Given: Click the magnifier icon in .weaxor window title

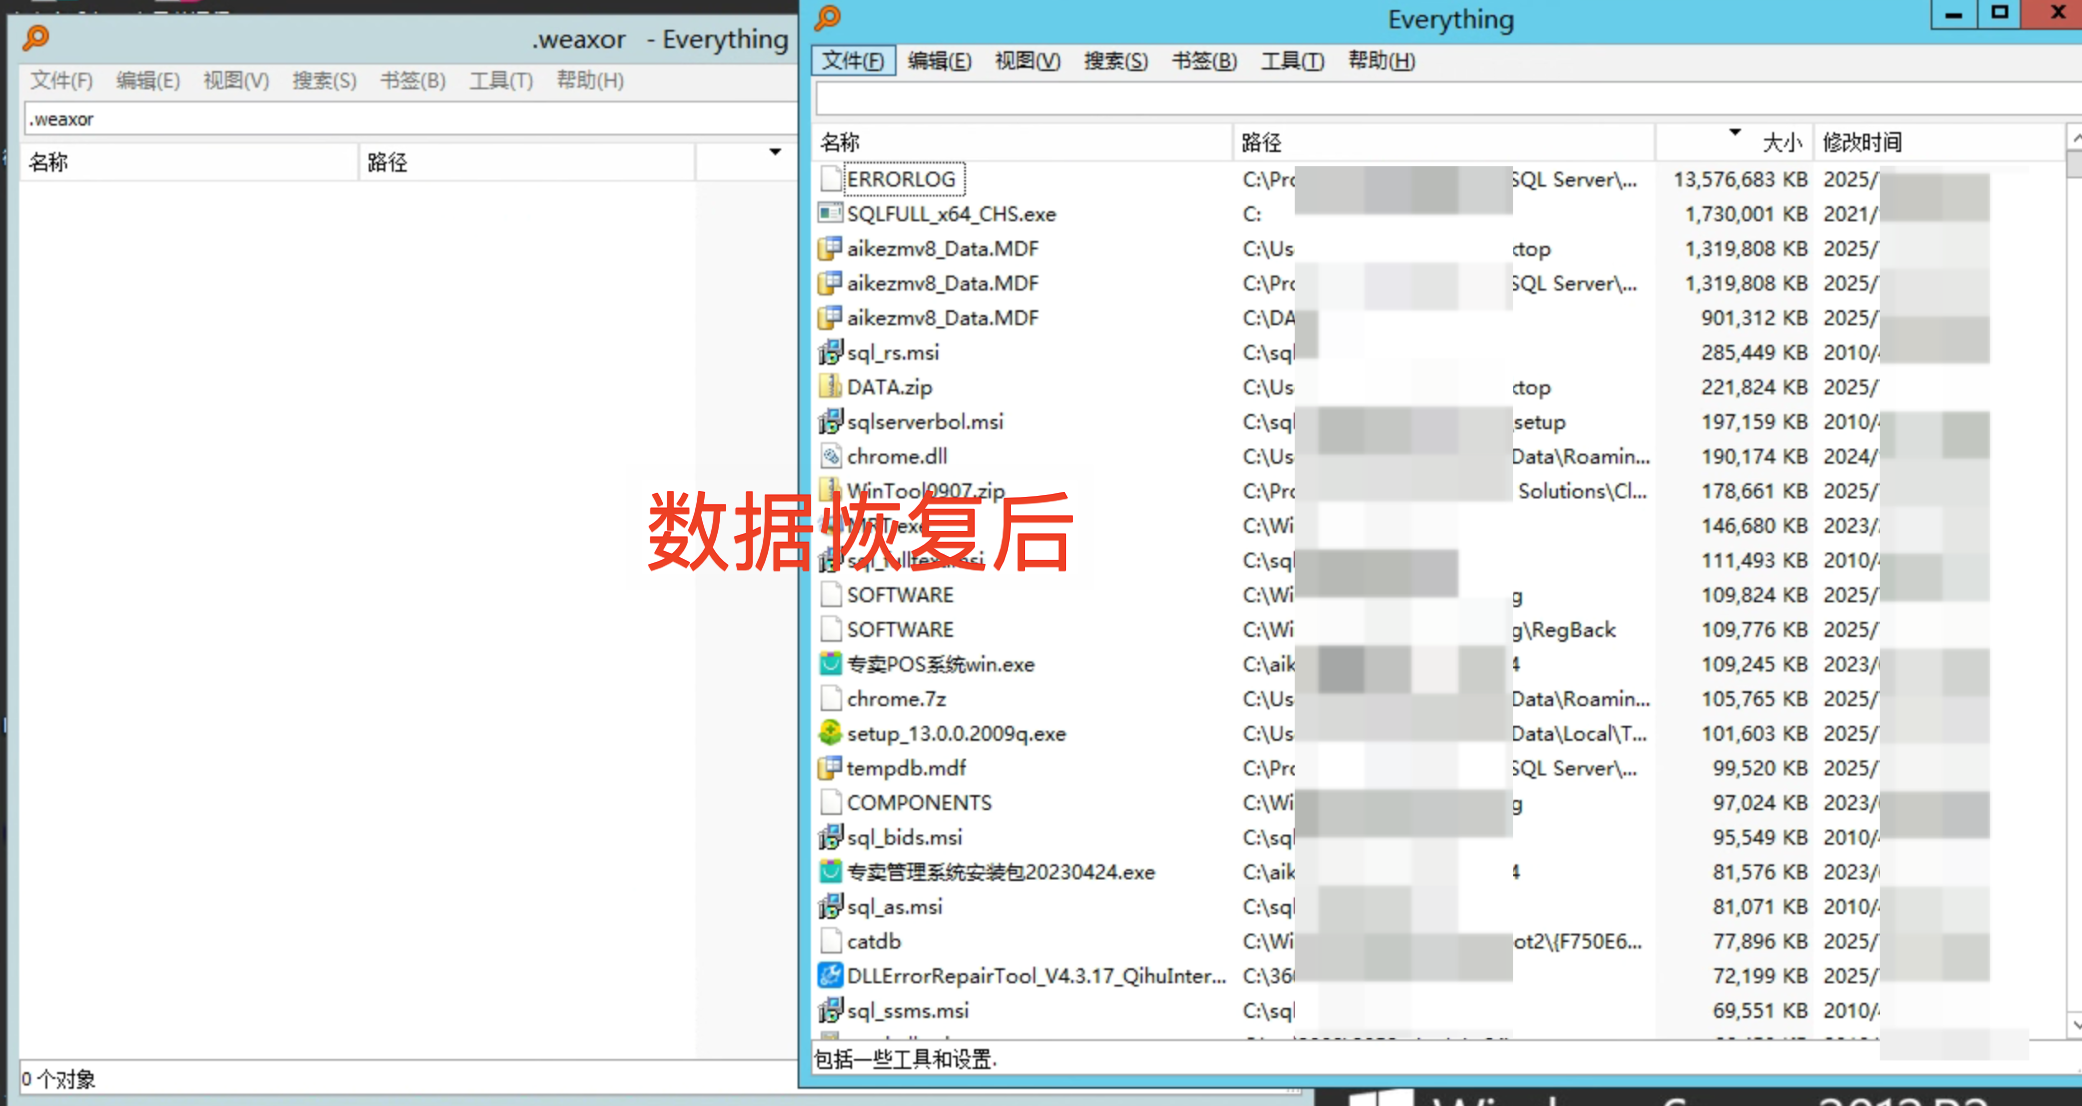Looking at the screenshot, I should click(x=36, y=38).
